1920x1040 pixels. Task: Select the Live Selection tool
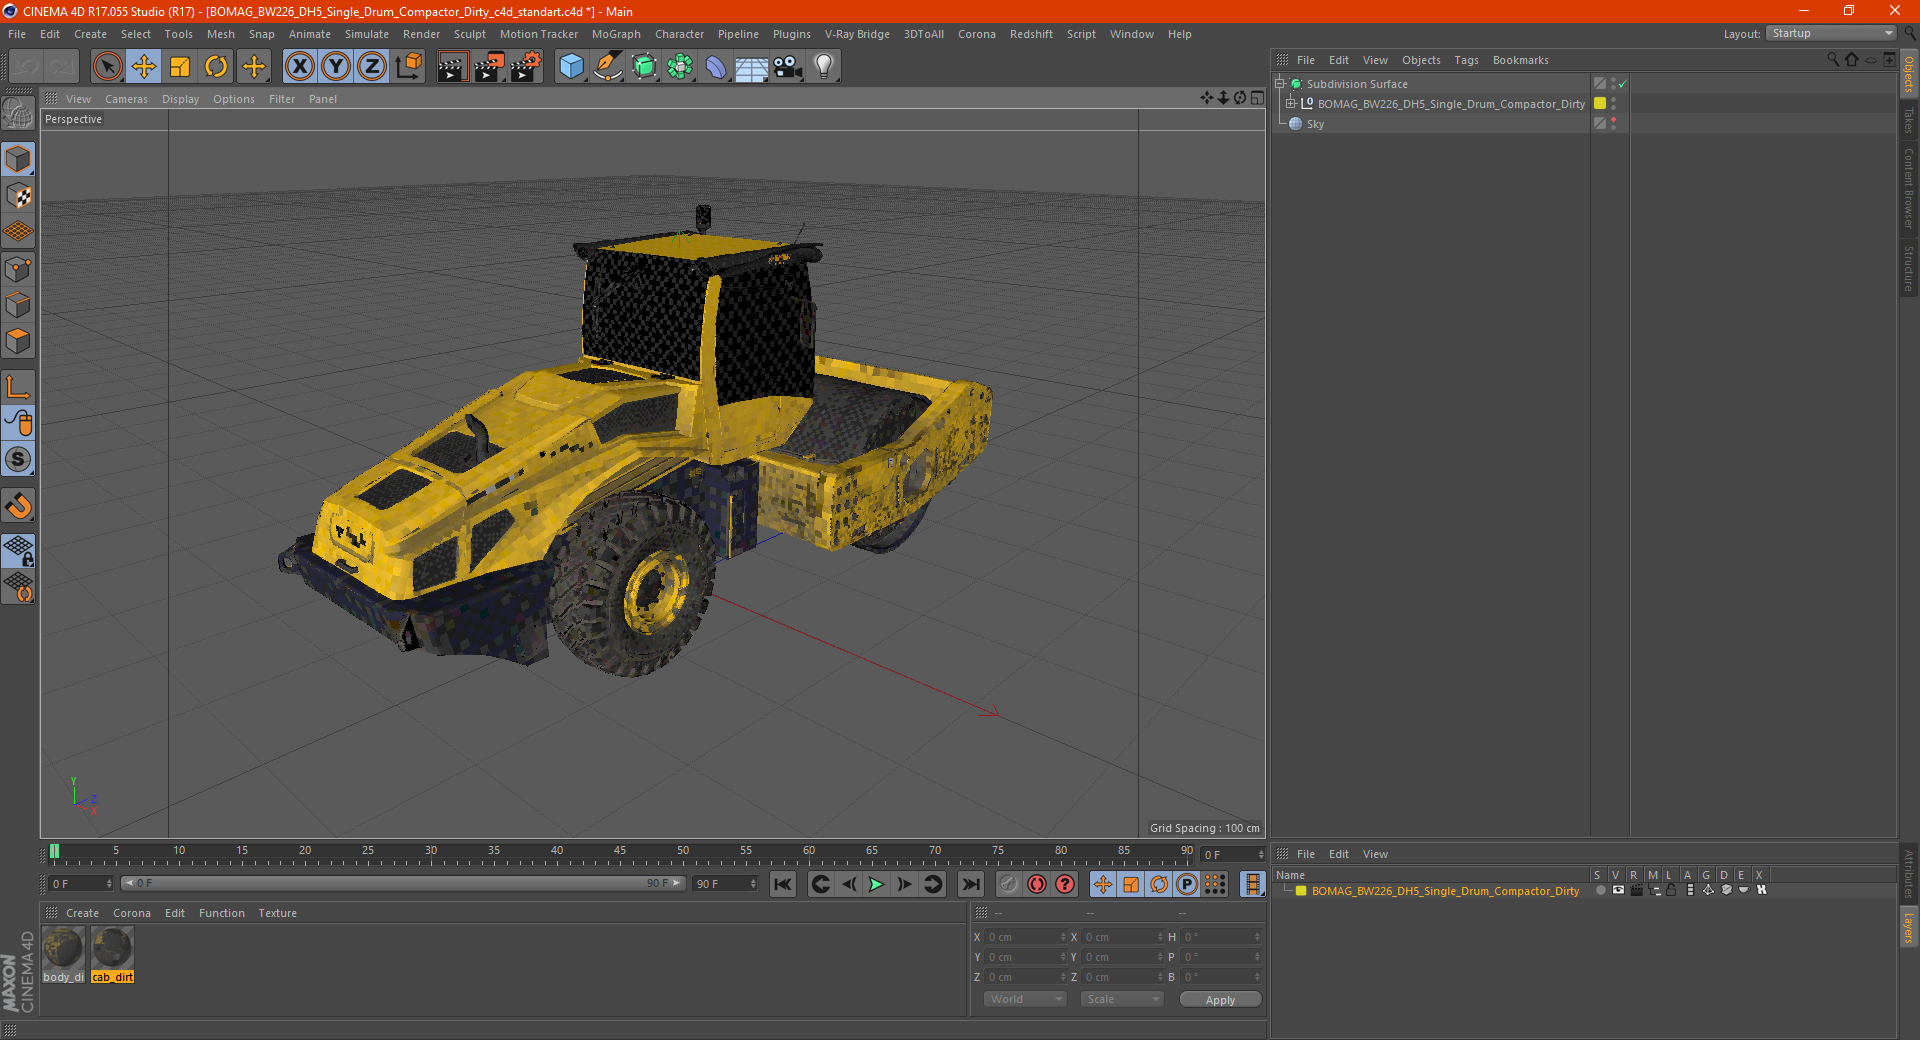tap(107, 67)
